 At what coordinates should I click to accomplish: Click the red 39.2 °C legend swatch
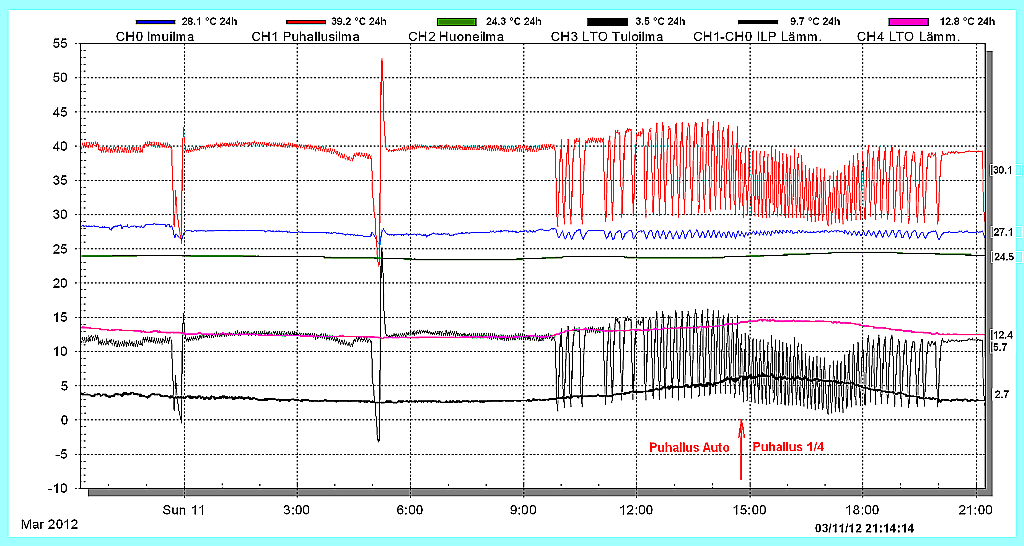pos(311,21)
